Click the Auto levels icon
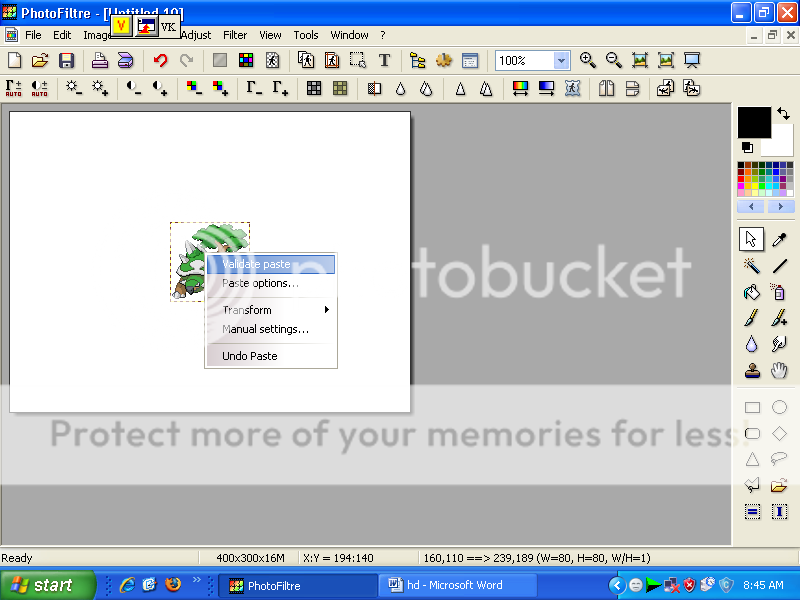The height and width of the screenshot is (600, 800). click(x=14, y=88)
